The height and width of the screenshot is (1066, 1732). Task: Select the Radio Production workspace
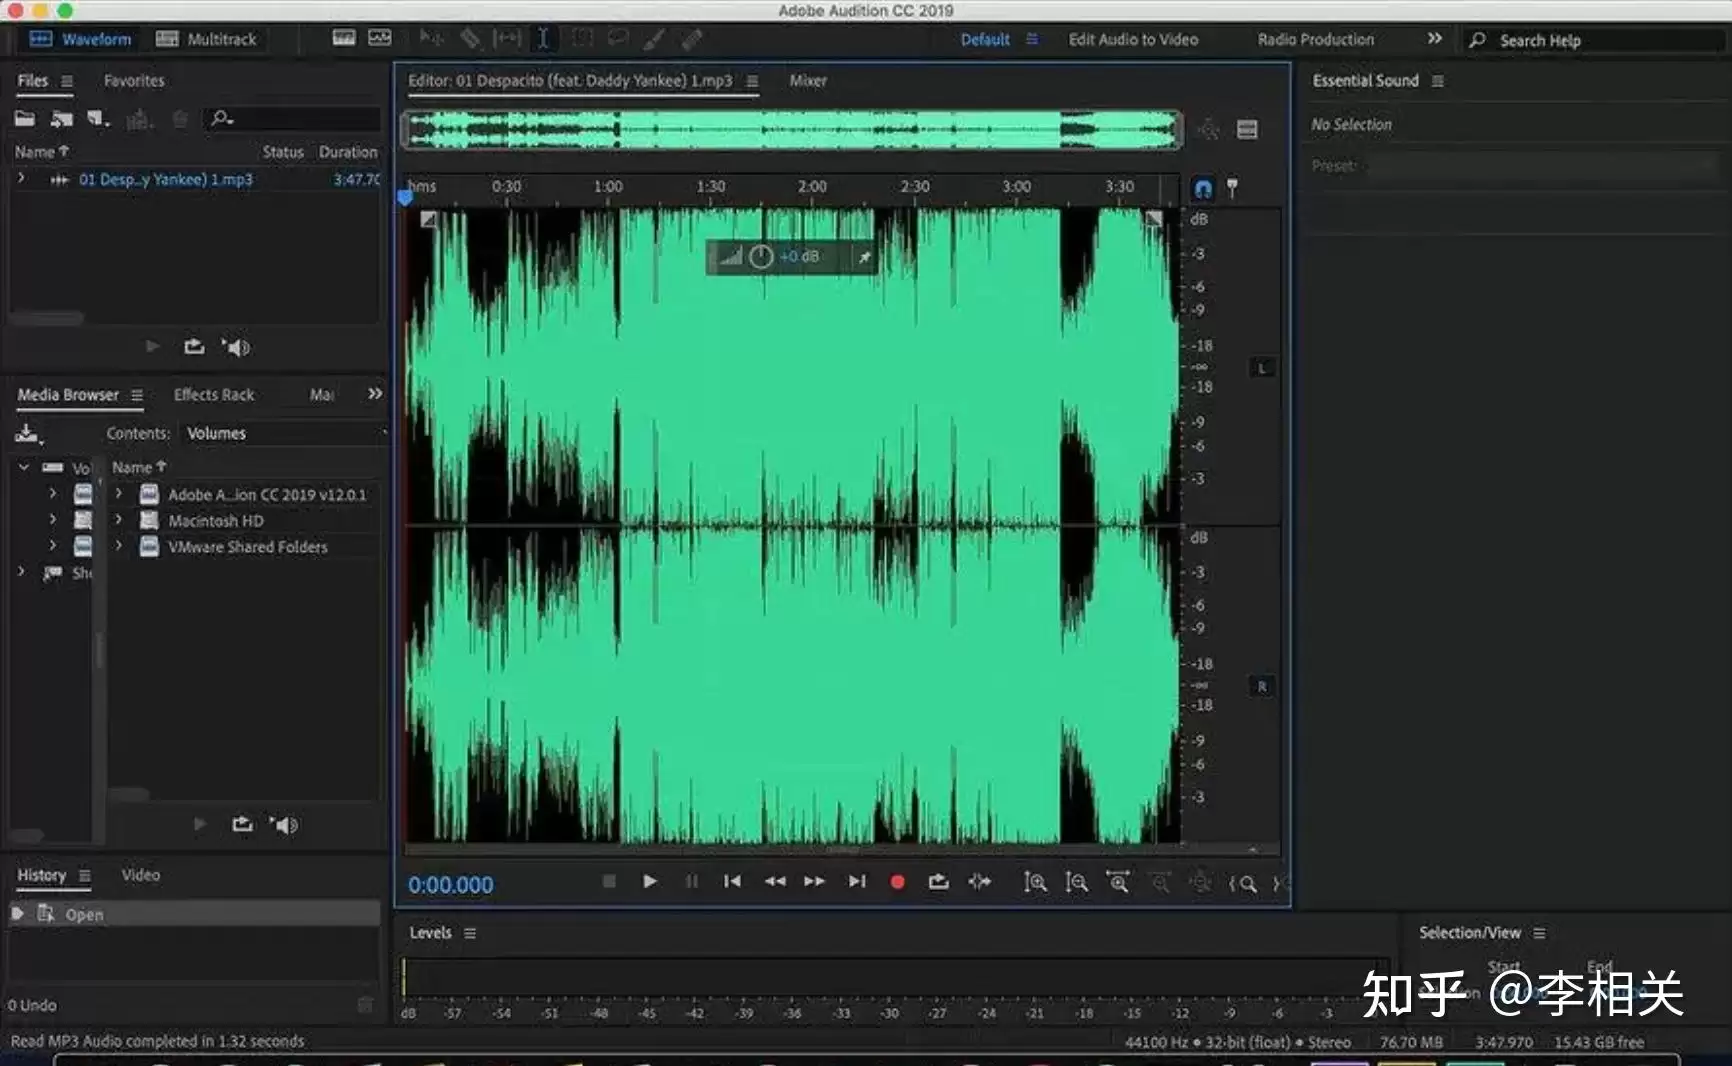click(1315, 40)
